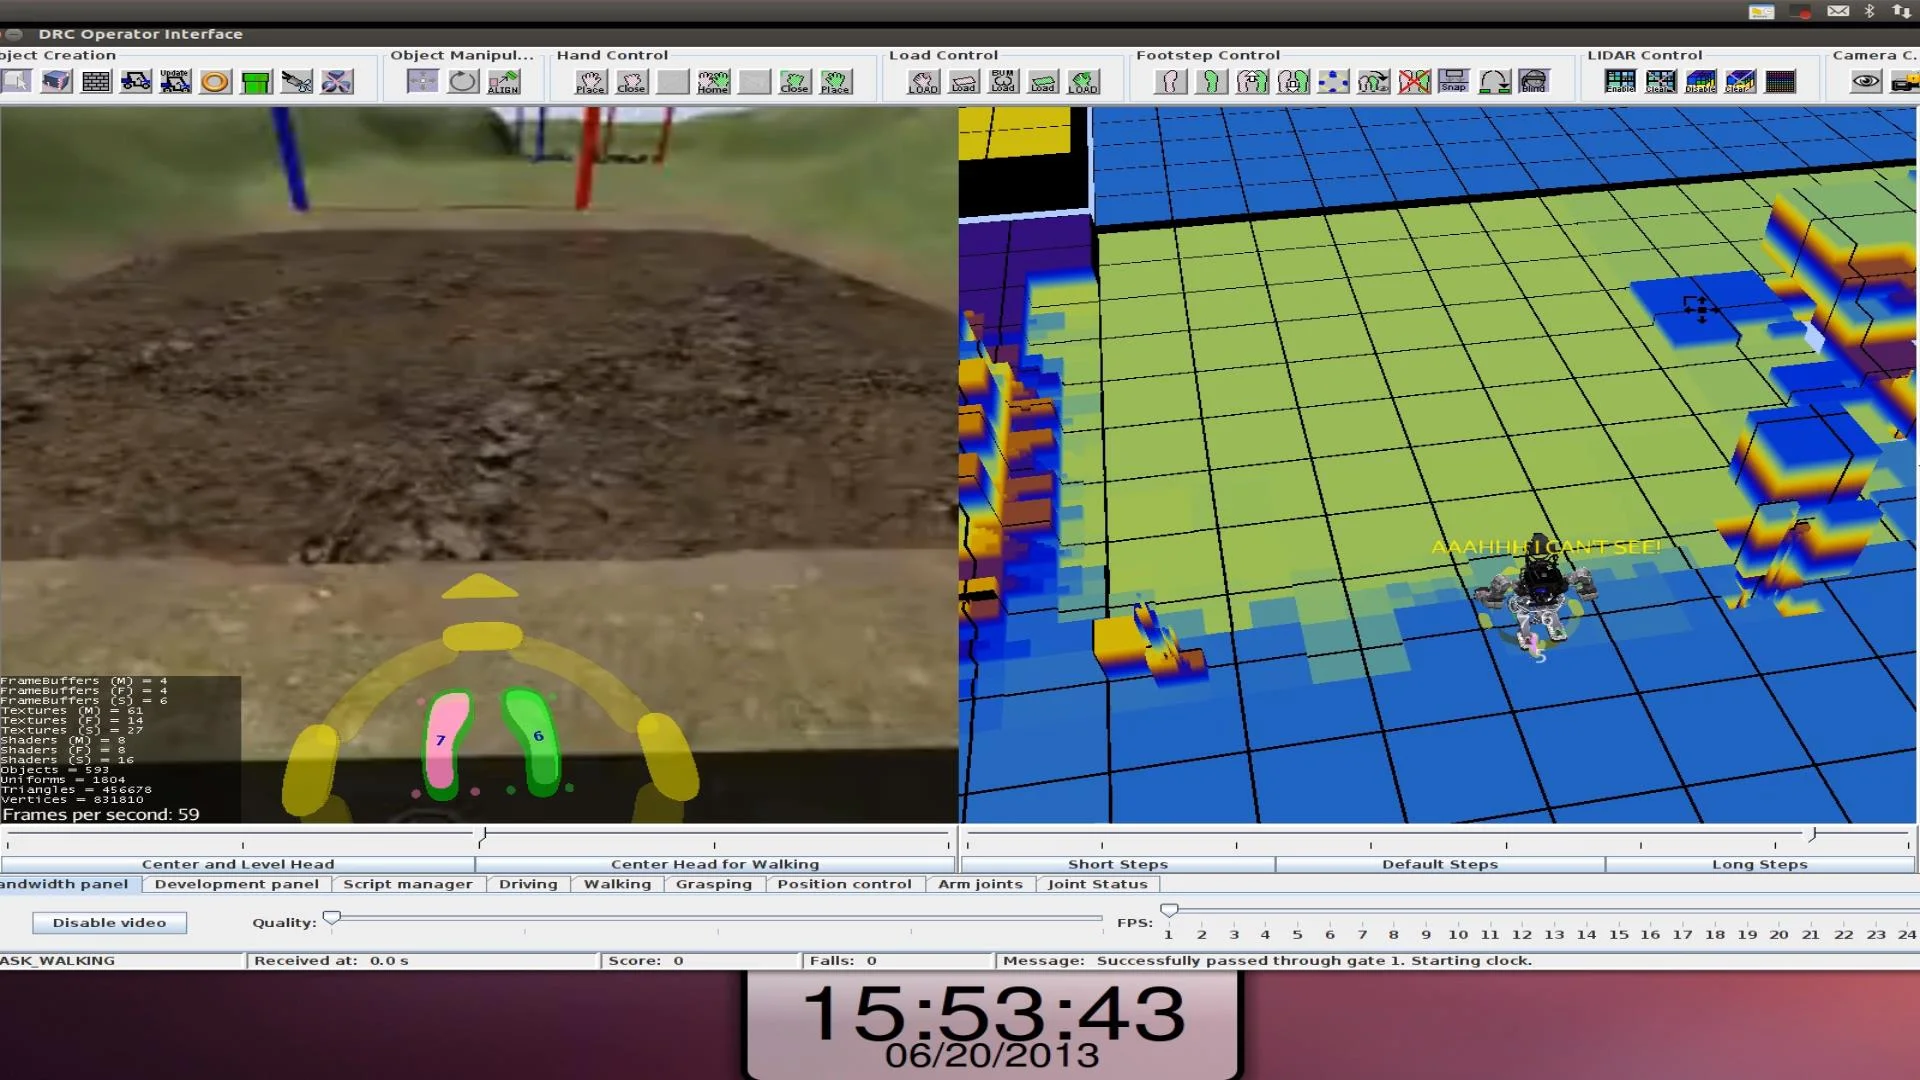Open Bluetooth menu in top bar
The height and width of the screenshot is (1080, 1920).
(x=1869, y=11)
